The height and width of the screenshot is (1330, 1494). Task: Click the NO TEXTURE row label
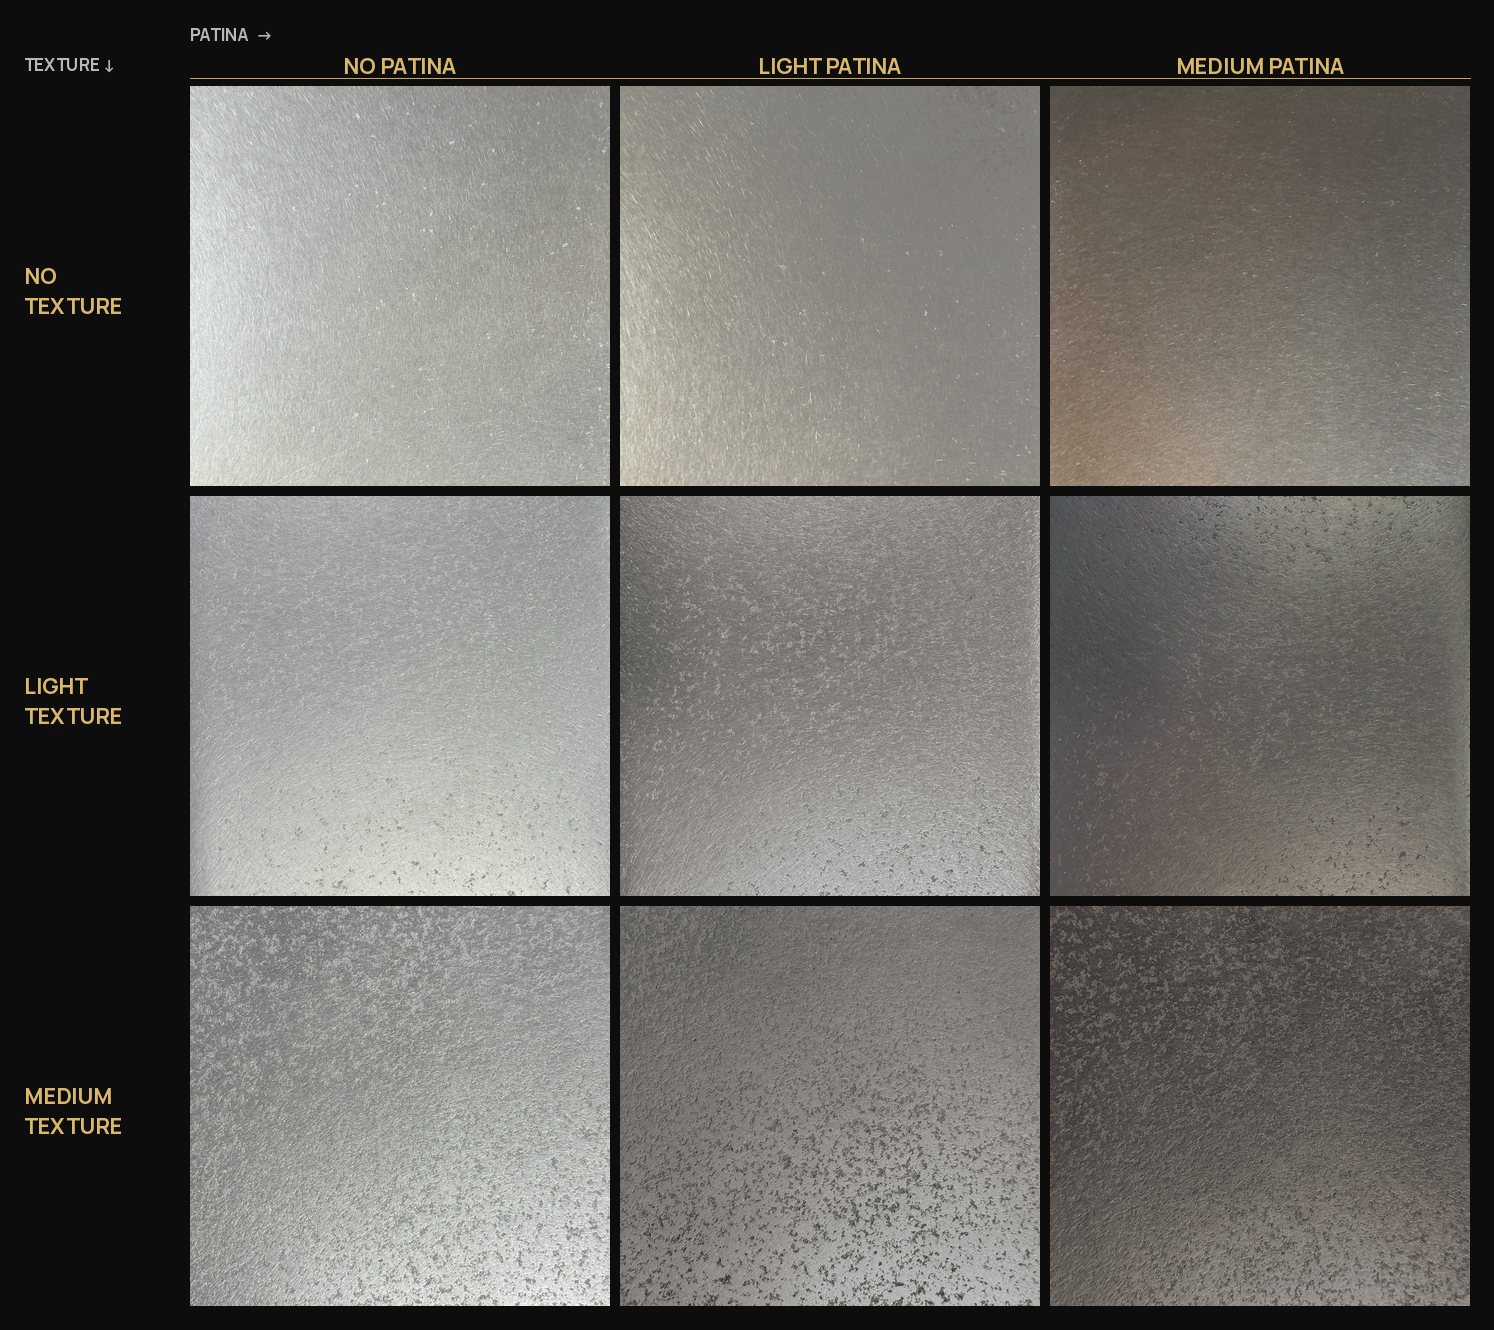click(73, 291)
